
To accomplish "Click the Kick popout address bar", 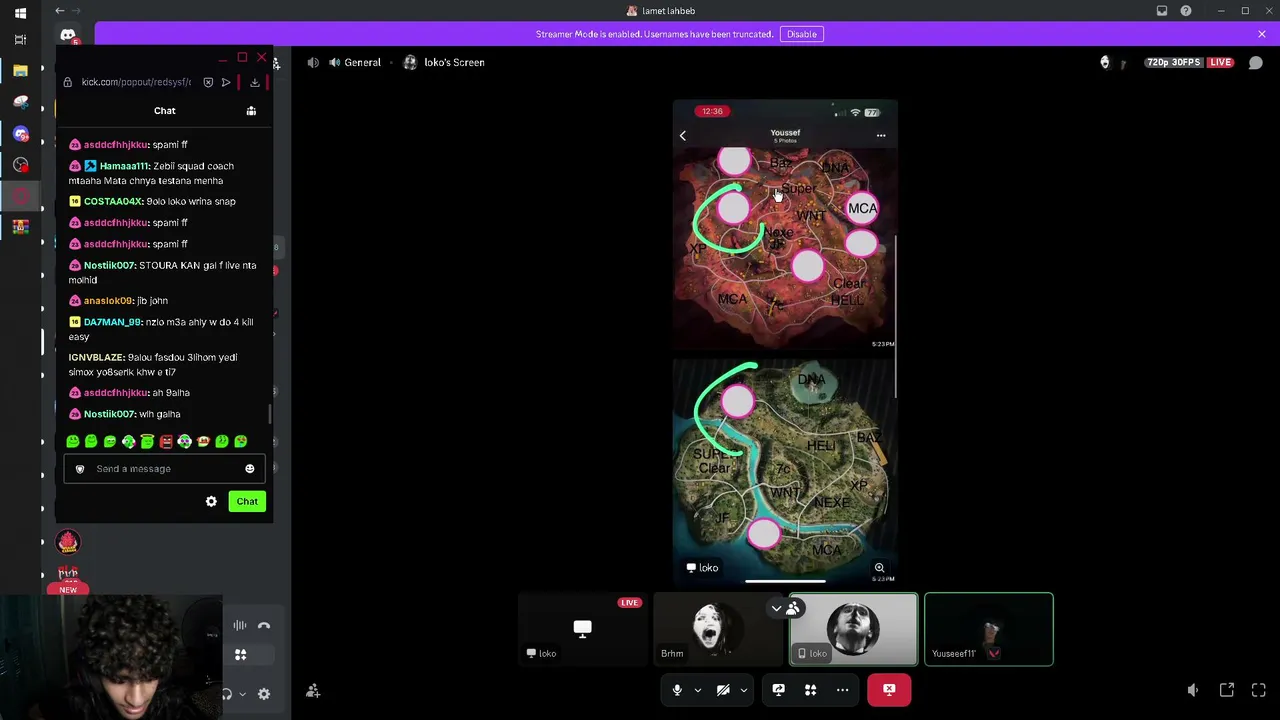I will [x=136, y=82].
